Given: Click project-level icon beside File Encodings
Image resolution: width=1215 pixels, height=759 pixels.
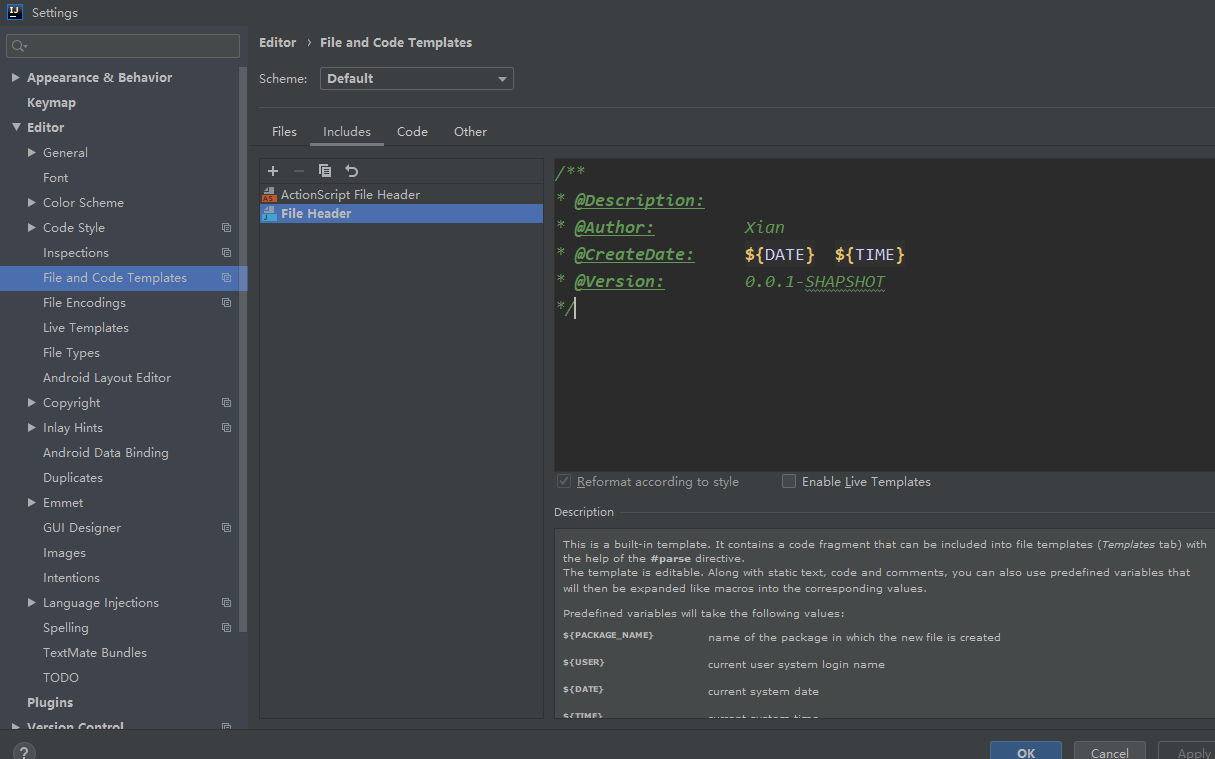Looking at the screenshot, I should pos(226,303).
